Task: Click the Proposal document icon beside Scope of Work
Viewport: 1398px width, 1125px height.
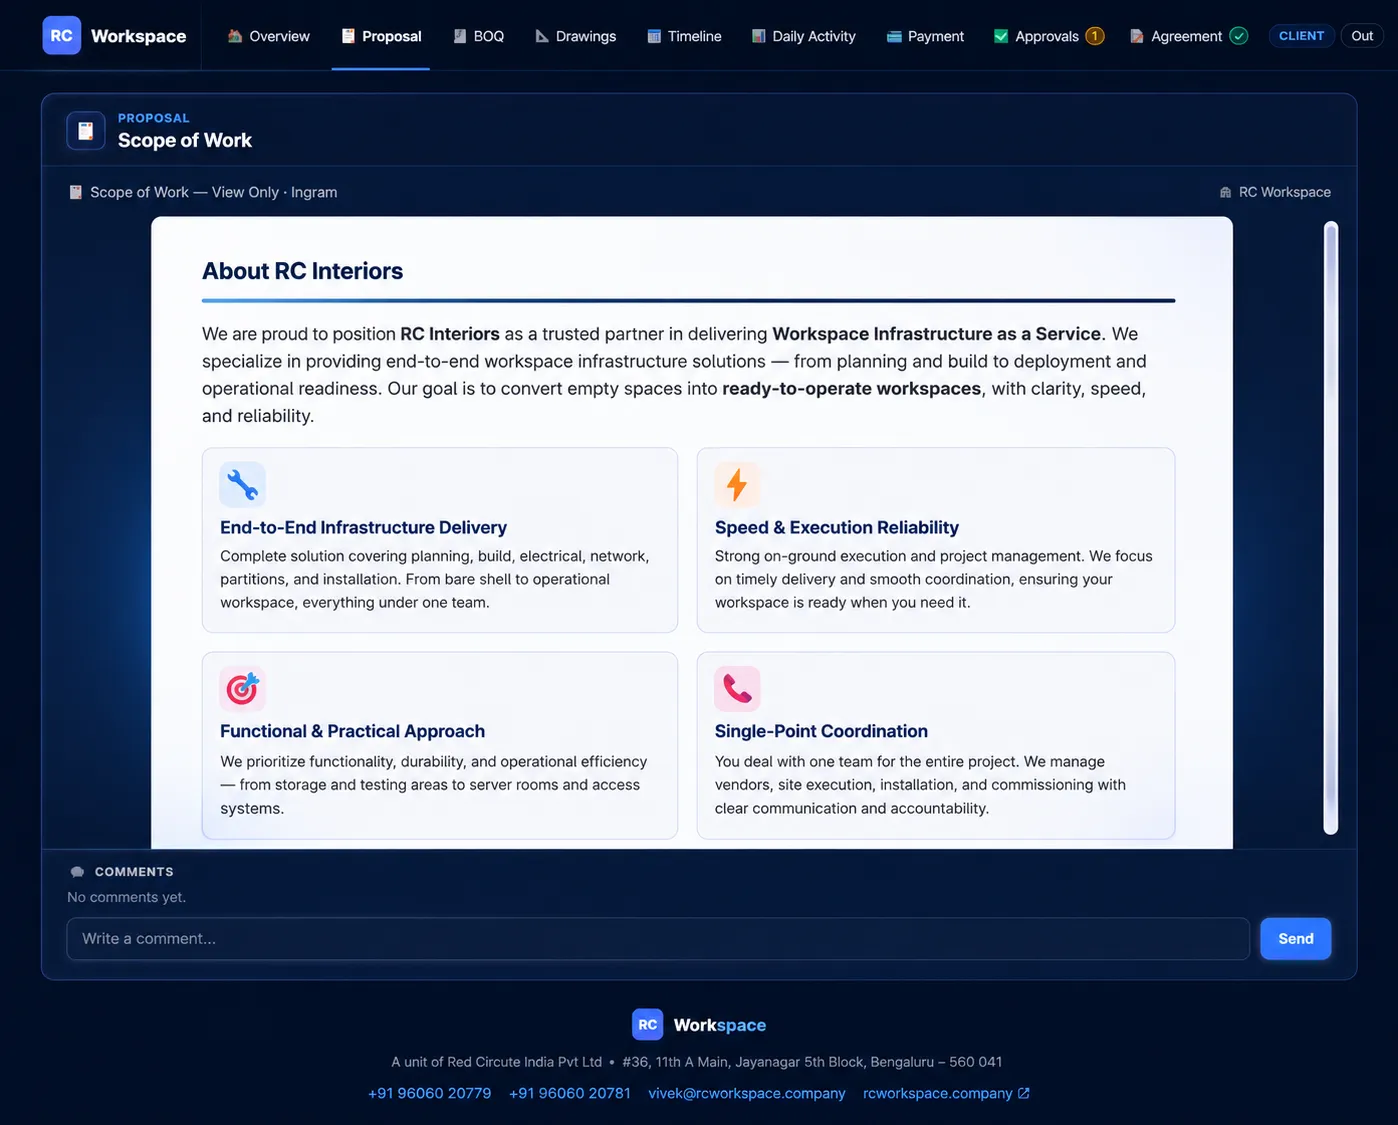Action: (86, 131)
